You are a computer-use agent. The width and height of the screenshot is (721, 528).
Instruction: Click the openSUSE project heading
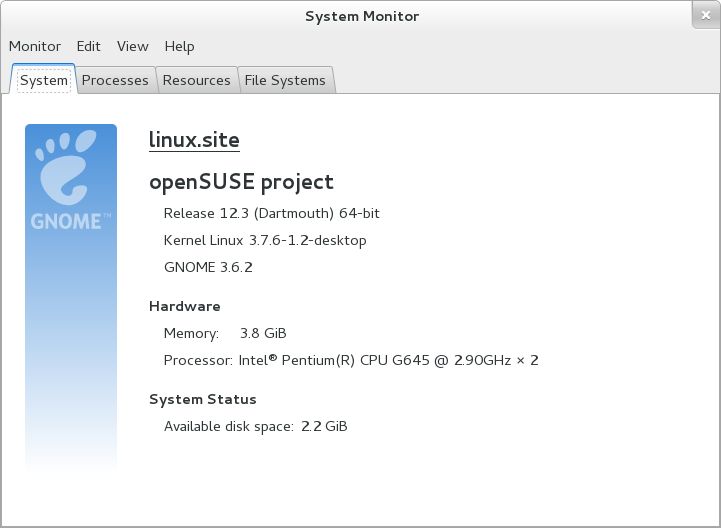tap(241, 182)
